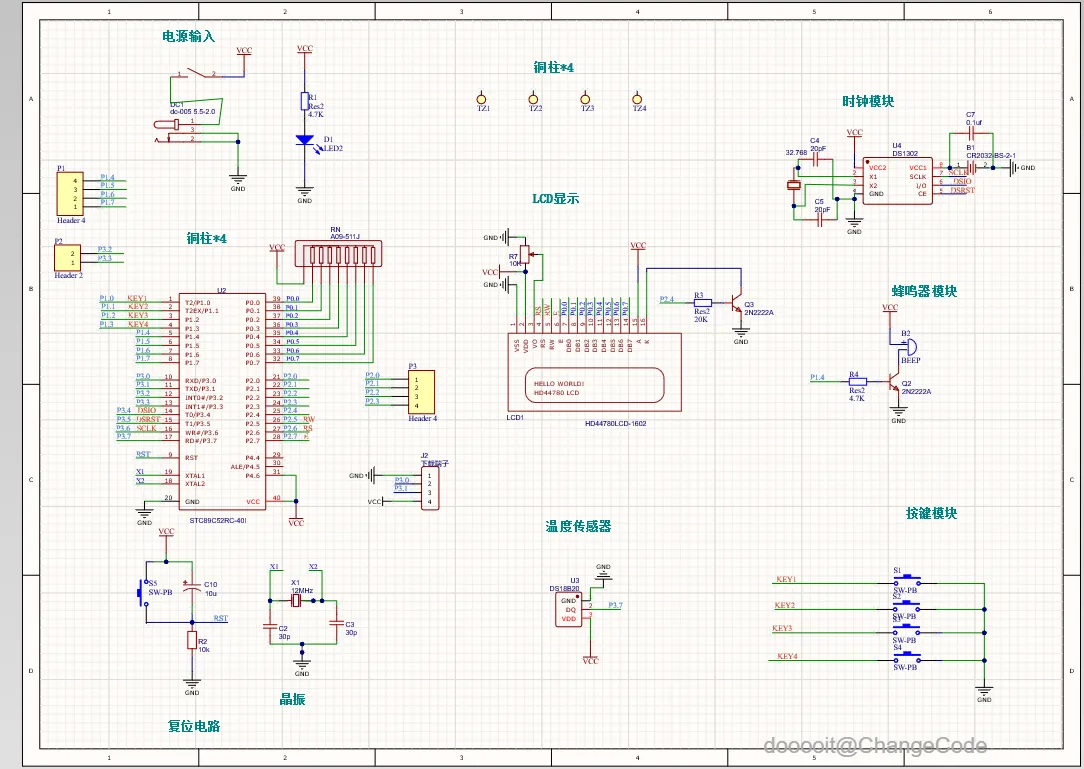The height and width of the screenshot is (769, 1084).
Task: Click the '按键模块' section title
Action: (932, 513)
